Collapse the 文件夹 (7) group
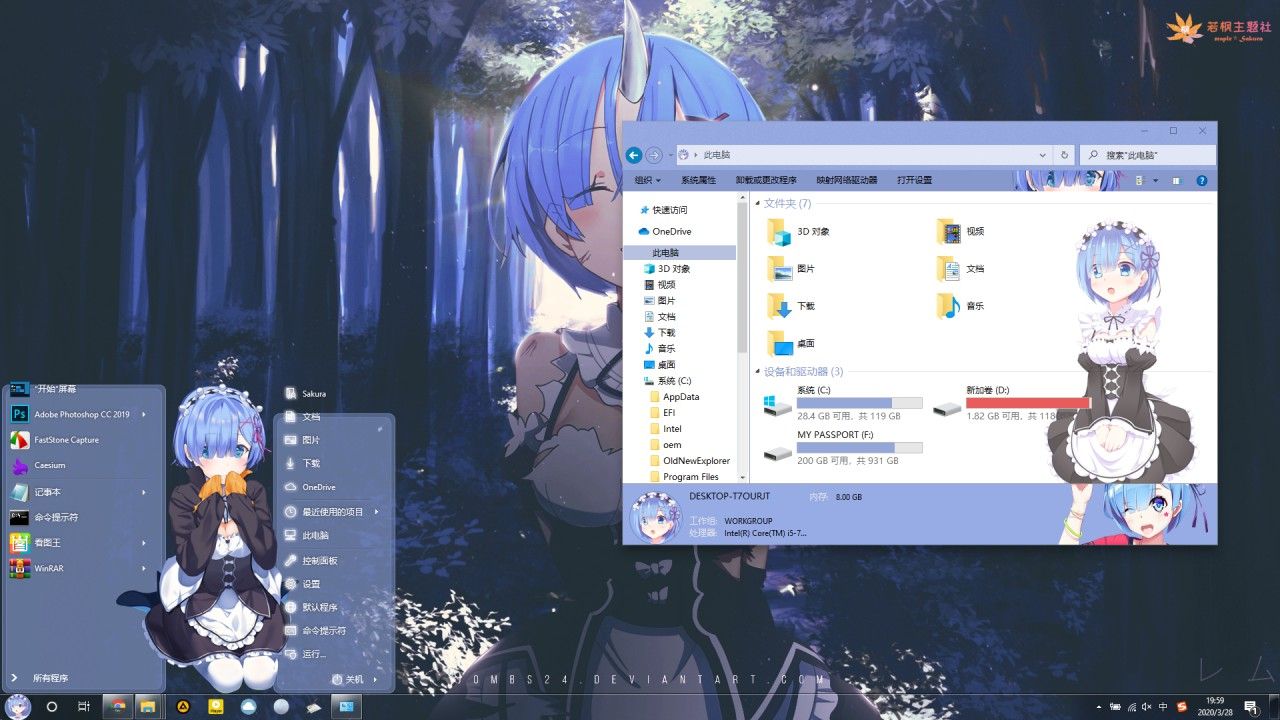 tap(758, 203)
